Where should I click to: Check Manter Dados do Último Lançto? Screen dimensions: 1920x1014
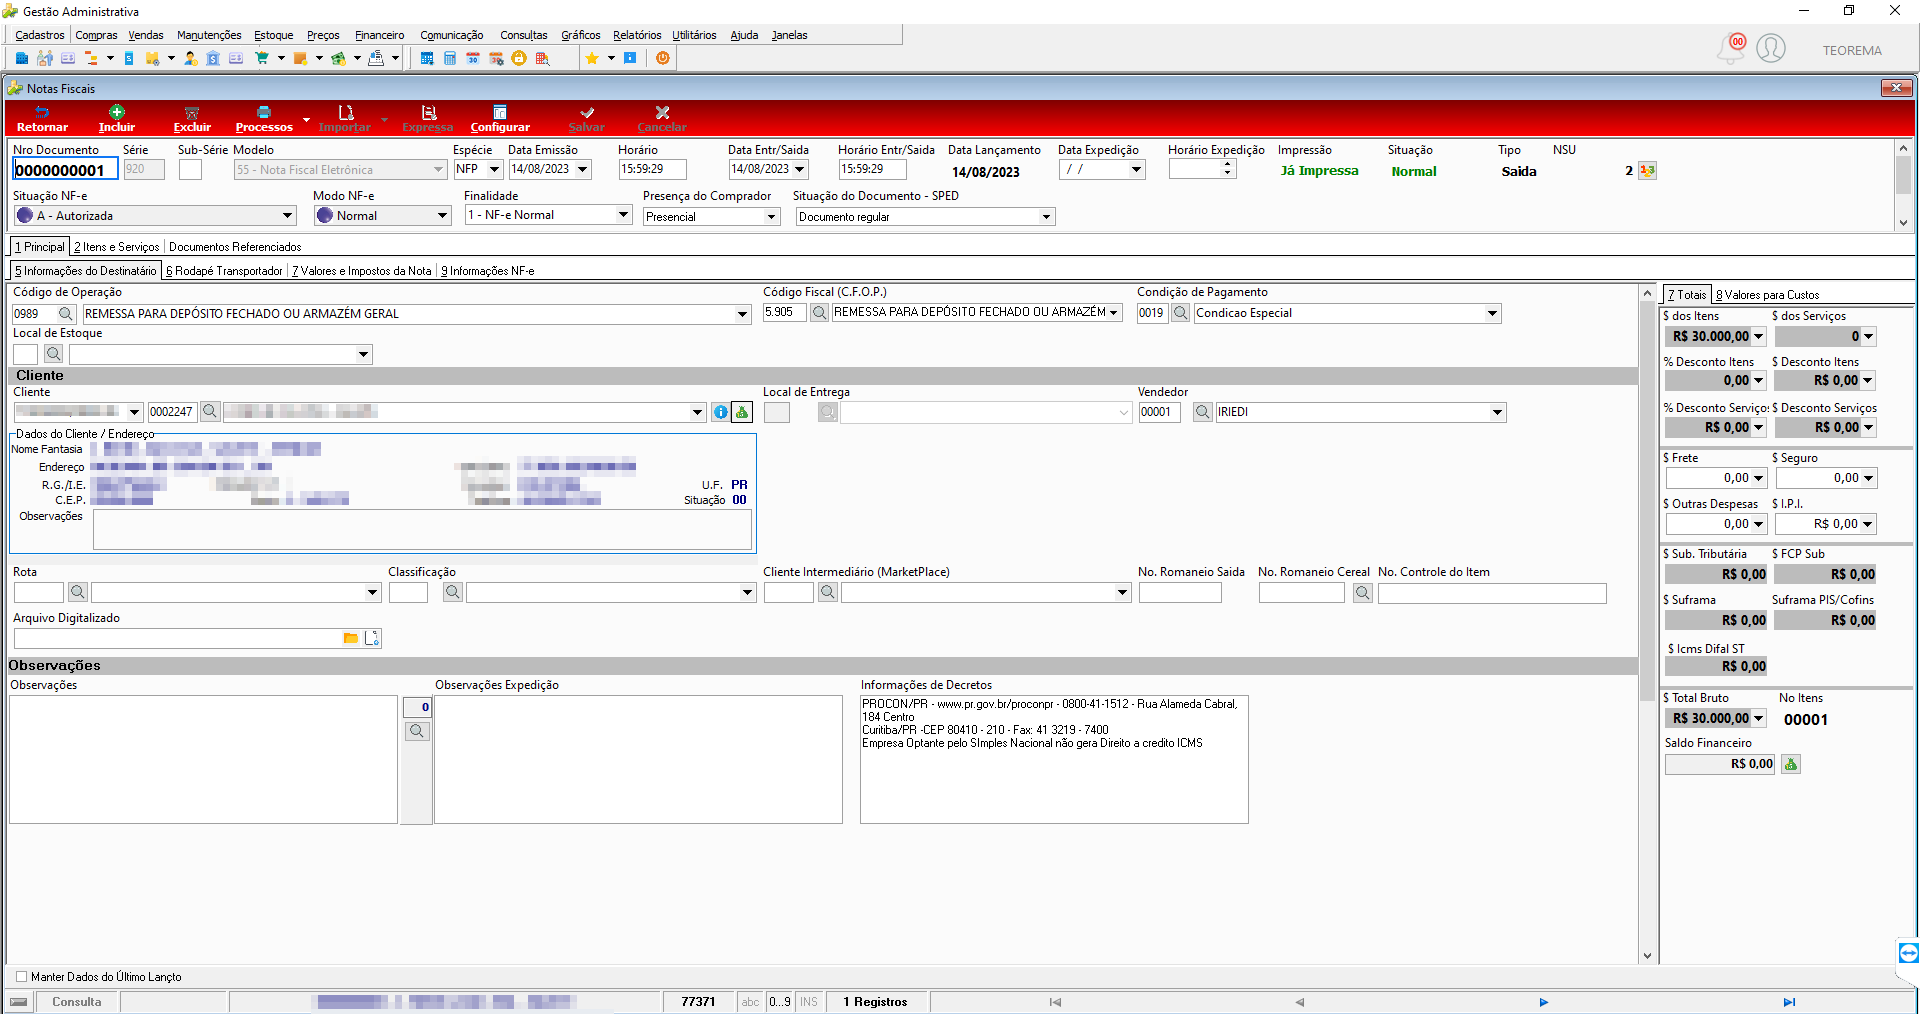21,977
